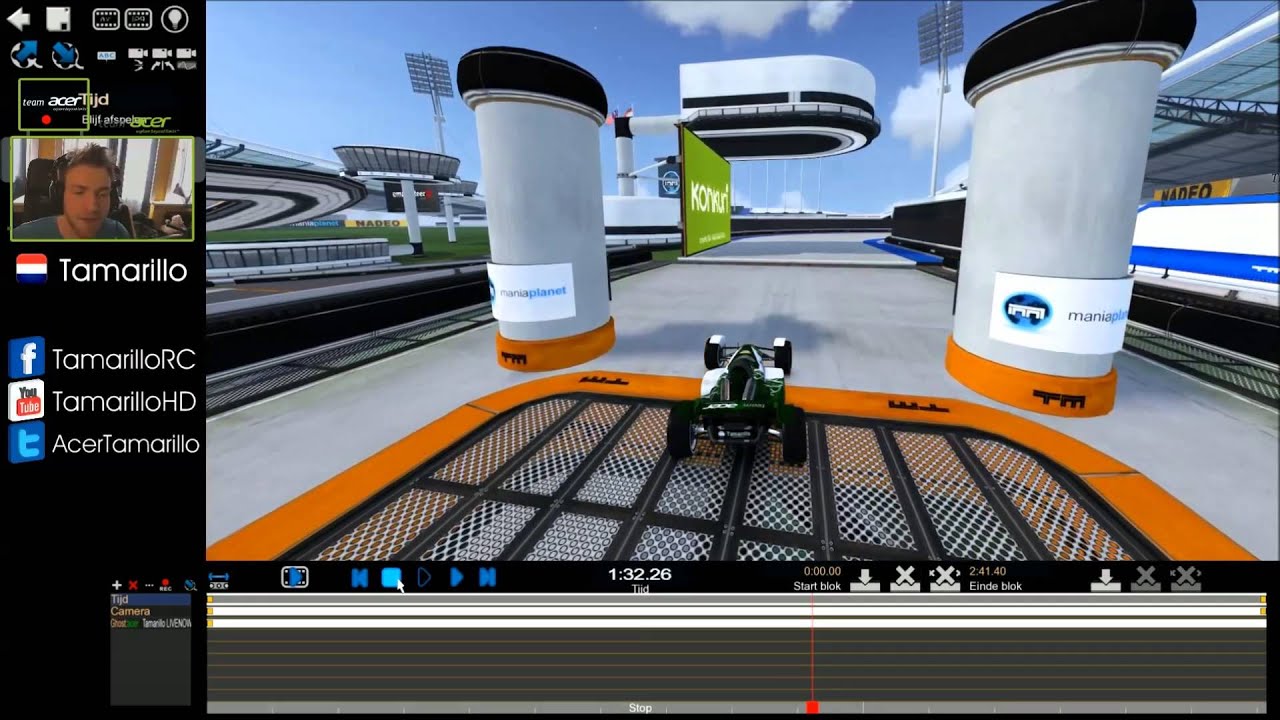Click the Tijd label under the timer

640,589
